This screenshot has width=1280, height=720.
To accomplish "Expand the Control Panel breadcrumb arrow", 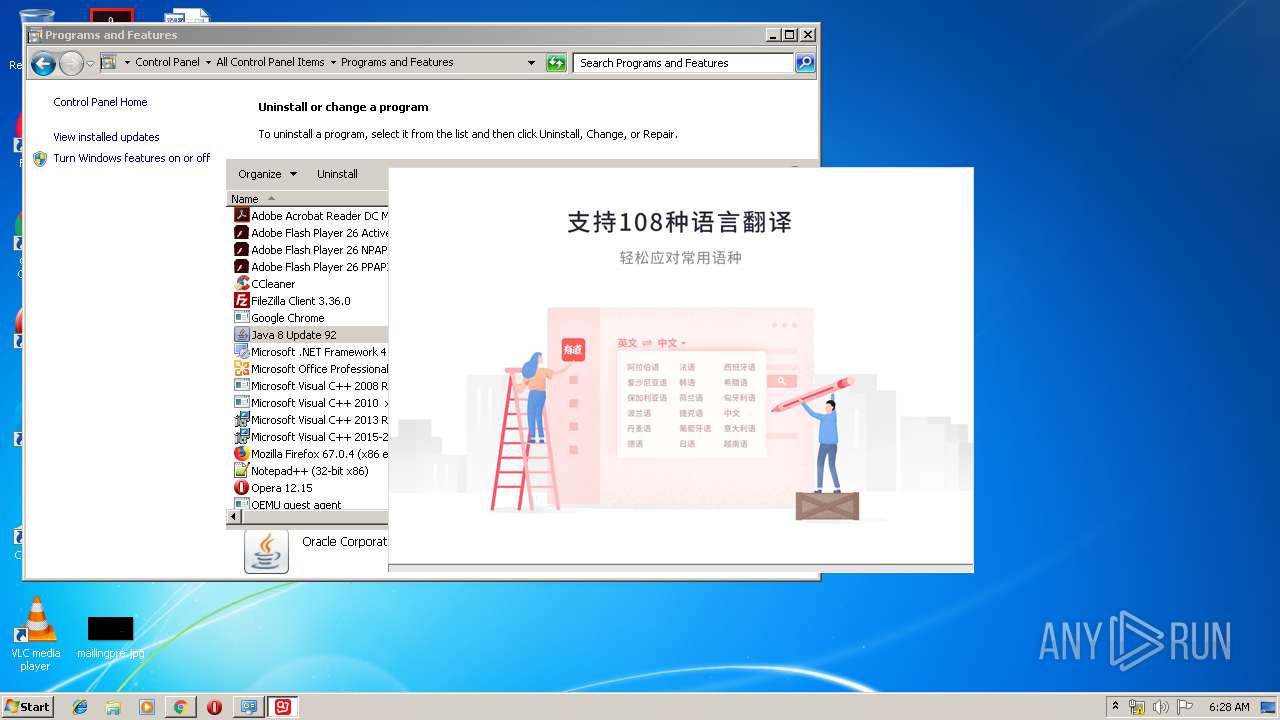I will pyautogui.click(x=208, y=62).
